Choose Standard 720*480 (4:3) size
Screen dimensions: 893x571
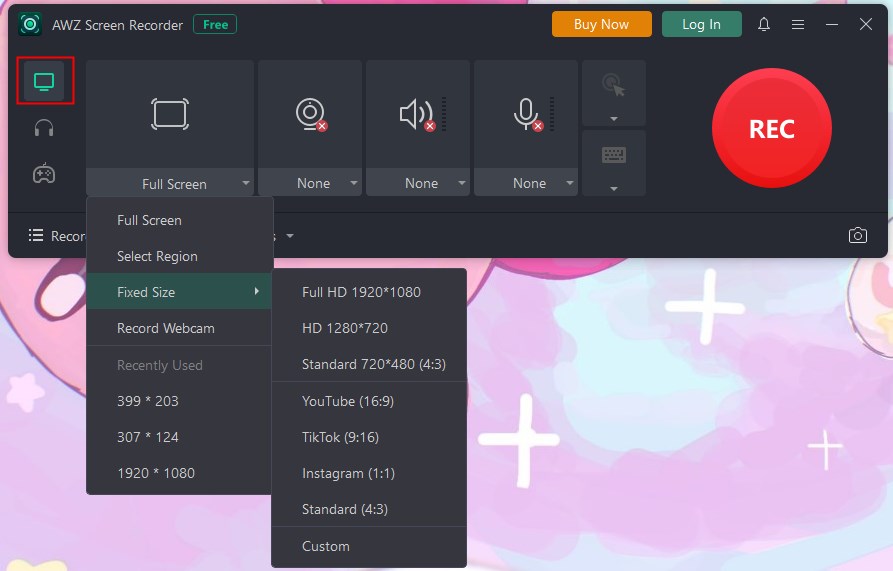pos(369,364)
